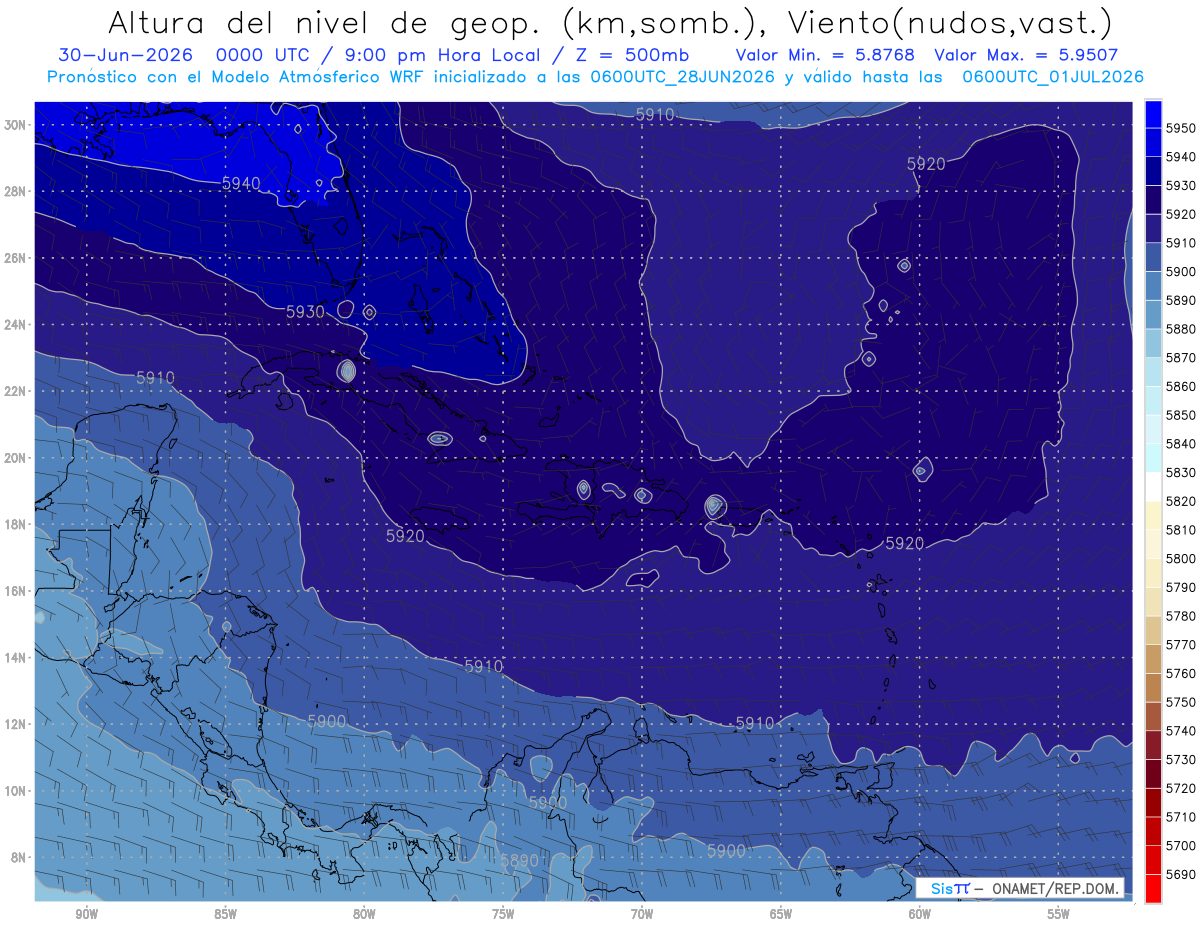Click the legend value '5870'
The height and width of the screenshot is (927, 1200).
coord(1181,357)
